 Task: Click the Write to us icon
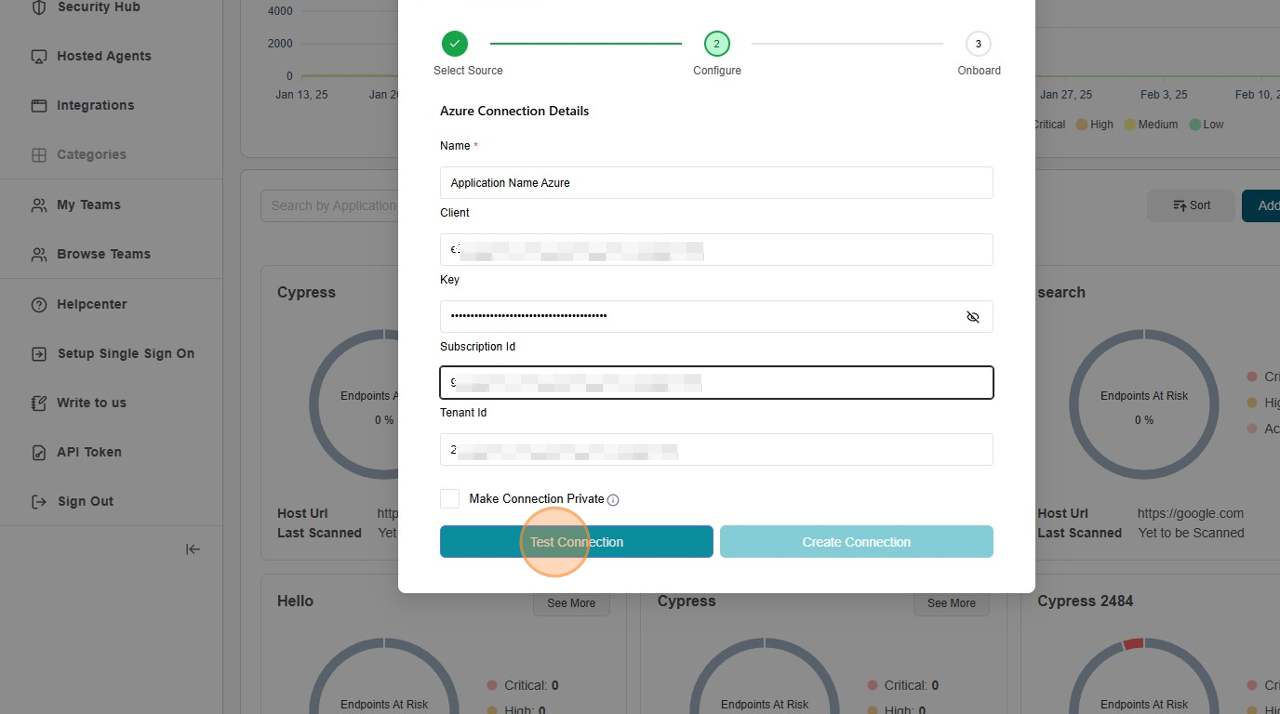[x=39, y=403]
